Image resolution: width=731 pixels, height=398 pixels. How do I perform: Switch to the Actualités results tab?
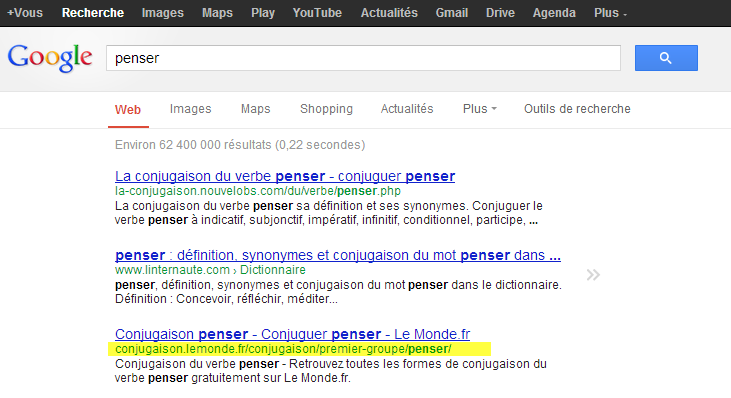pyautogui.click(x=407, y=109)
